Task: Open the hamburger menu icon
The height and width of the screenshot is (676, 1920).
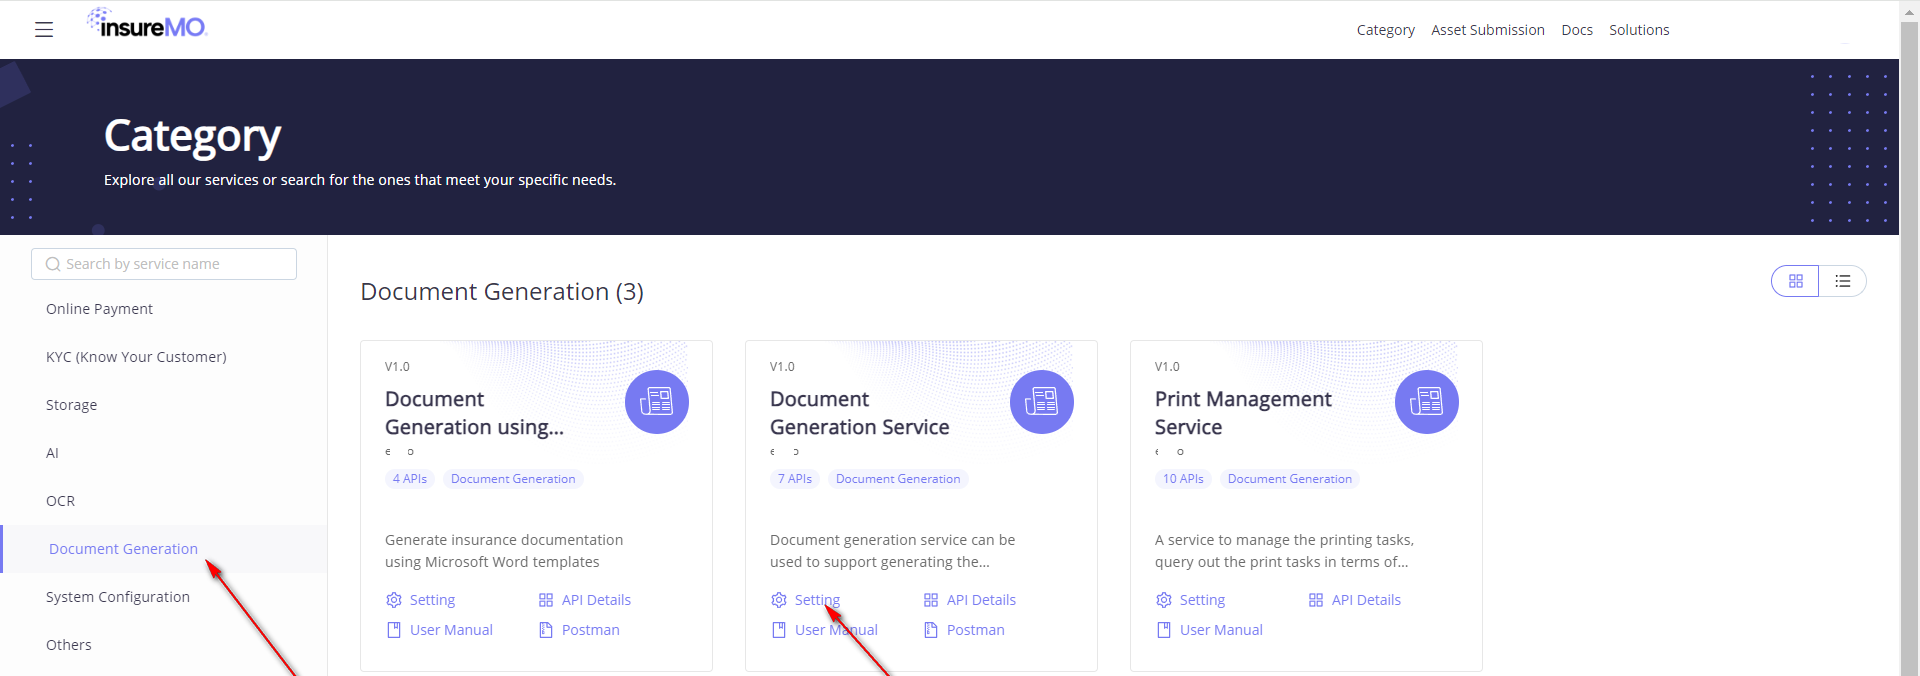Action: pyautogui.click(x=44, y=30)
